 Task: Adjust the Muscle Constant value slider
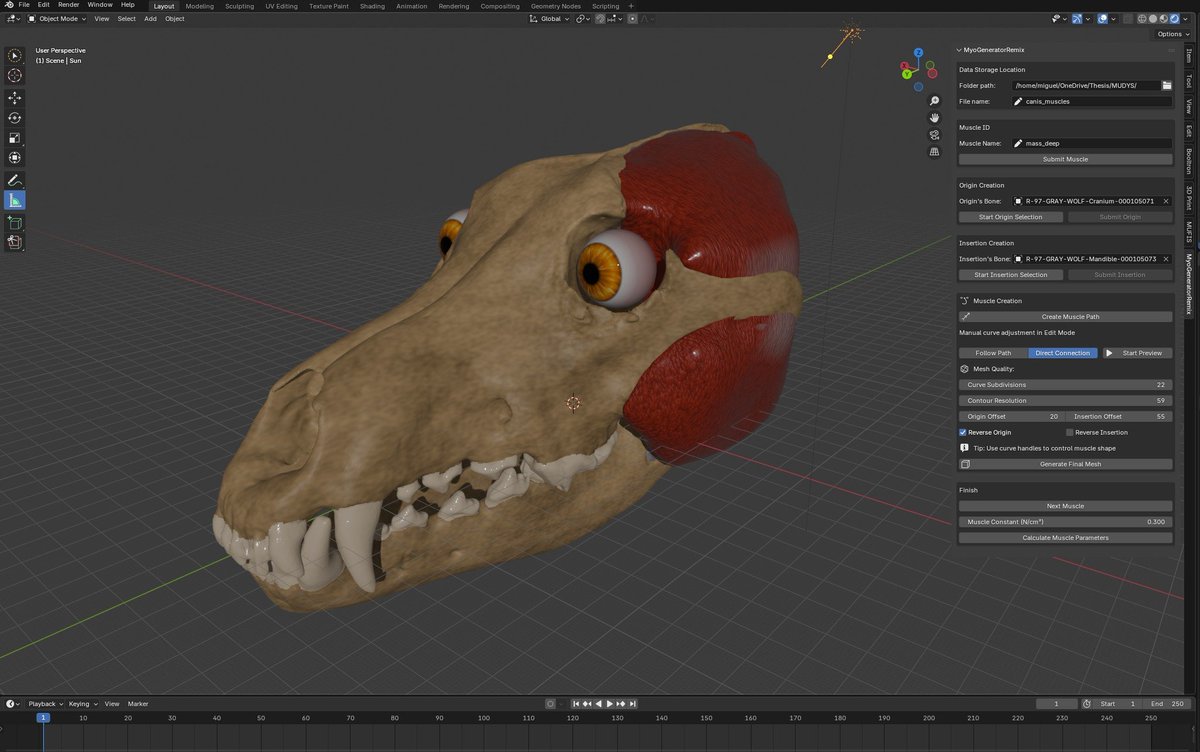point(1065,522)
